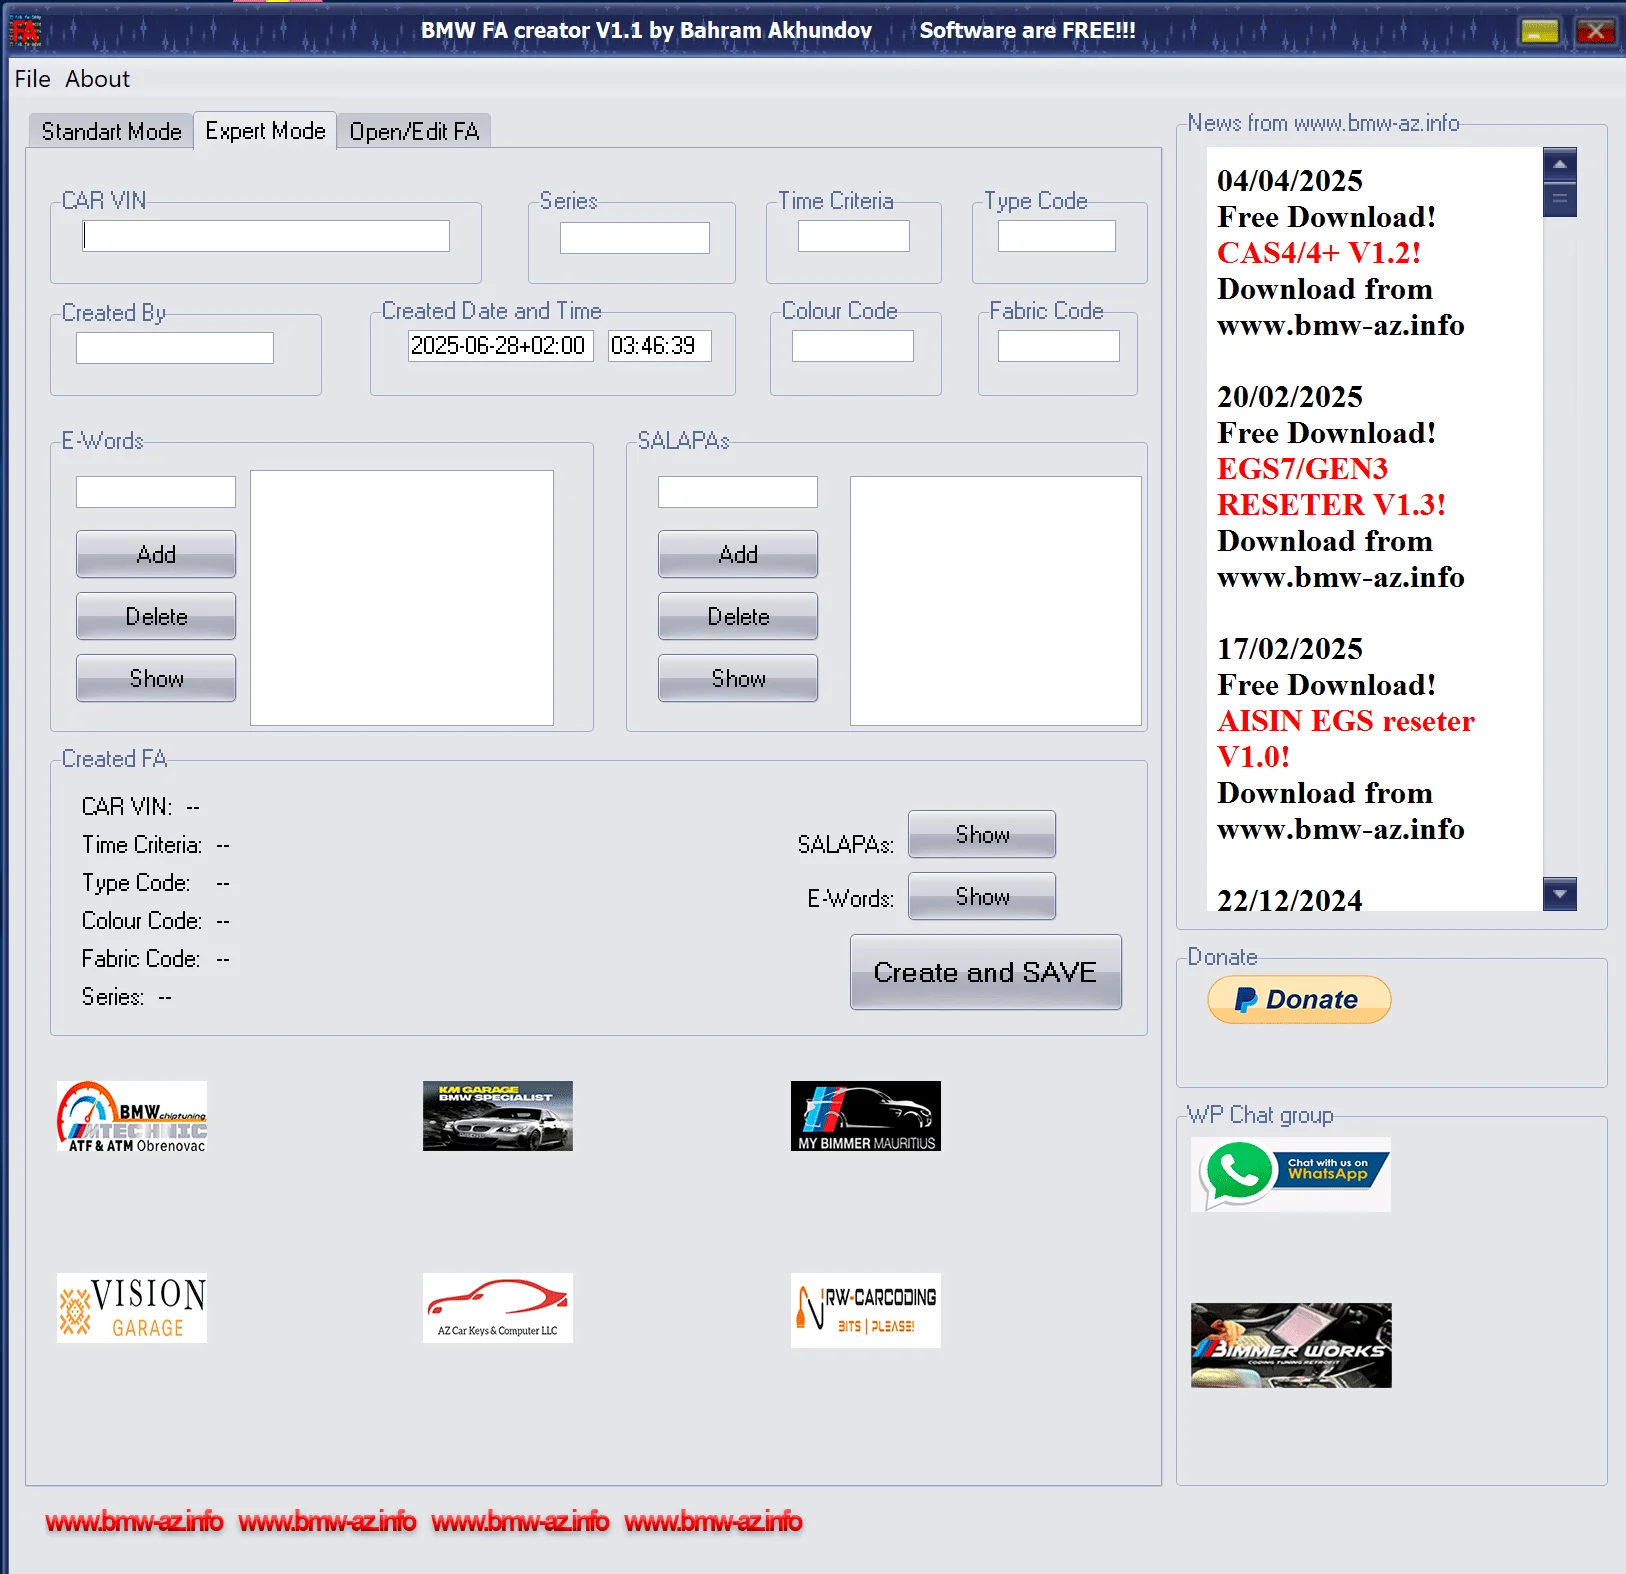The height and width of the screenshot is (1574, 1626).
Task: Click the Fabric Code input field
Action: coord(1058,346)
